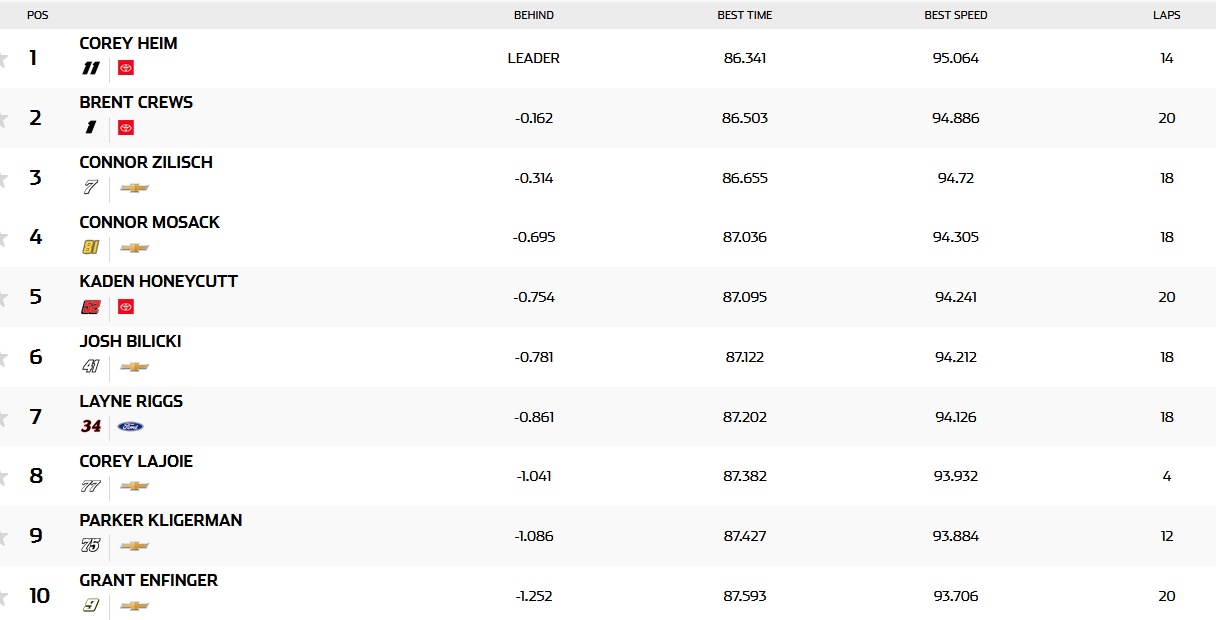The width and height of the screenshot is (1216, 620).
Task: Click Corey Heim's number 11 car badge
Action: click(x=91, y=68)
